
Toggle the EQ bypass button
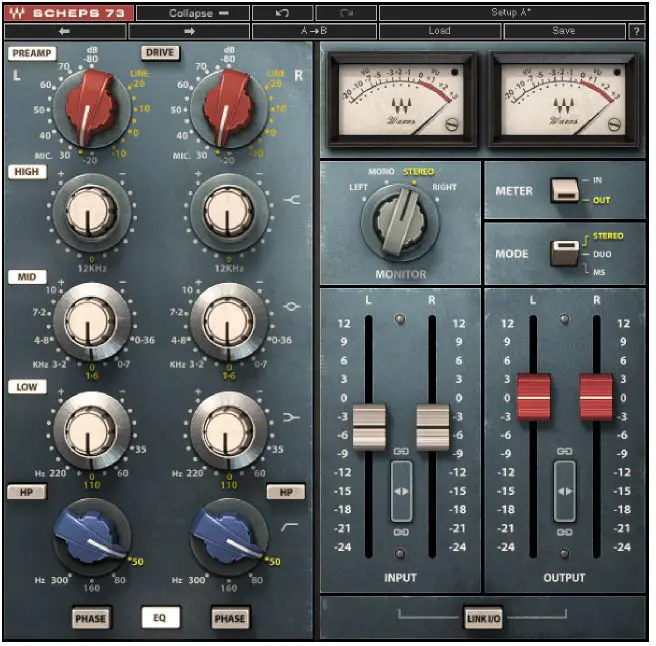(x=160, y=618)
